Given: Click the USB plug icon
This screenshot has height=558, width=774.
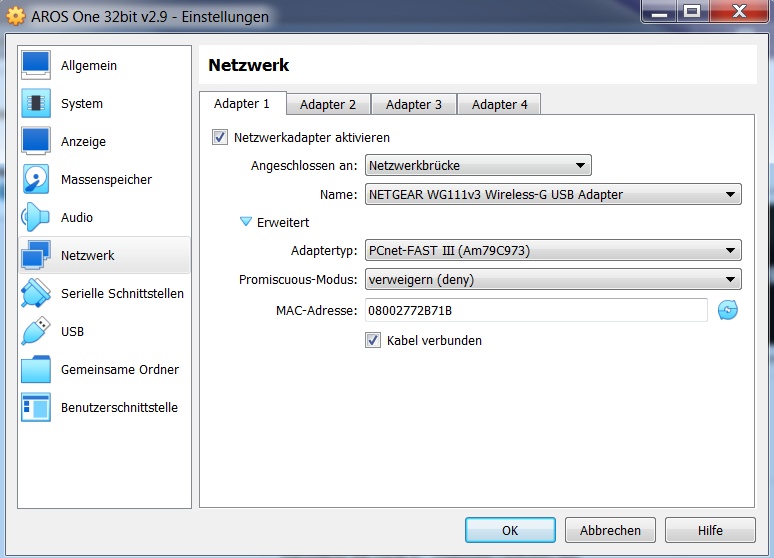Looking at the screenshot, I should 36,331.
